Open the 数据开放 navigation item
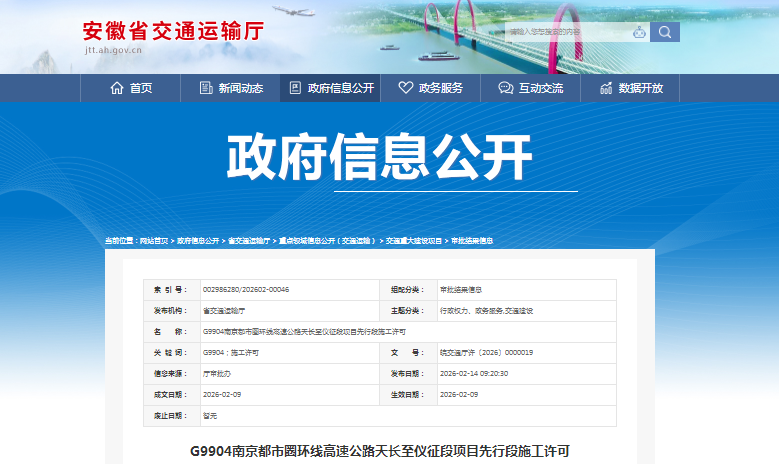Image resolution: width=779 pixels, height=464 pixels. point(641,88)
